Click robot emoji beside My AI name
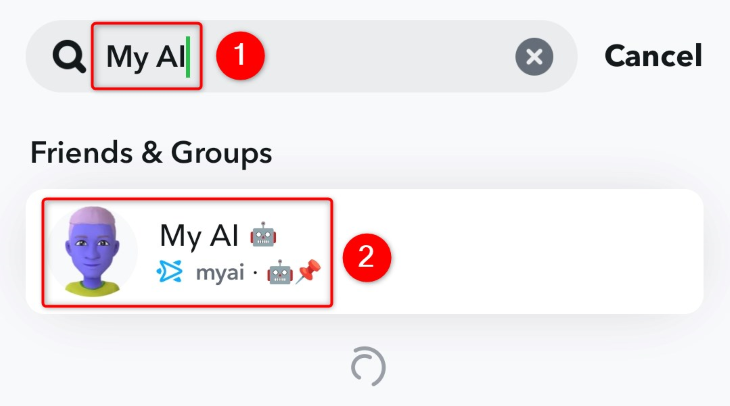 coord(263,236)
